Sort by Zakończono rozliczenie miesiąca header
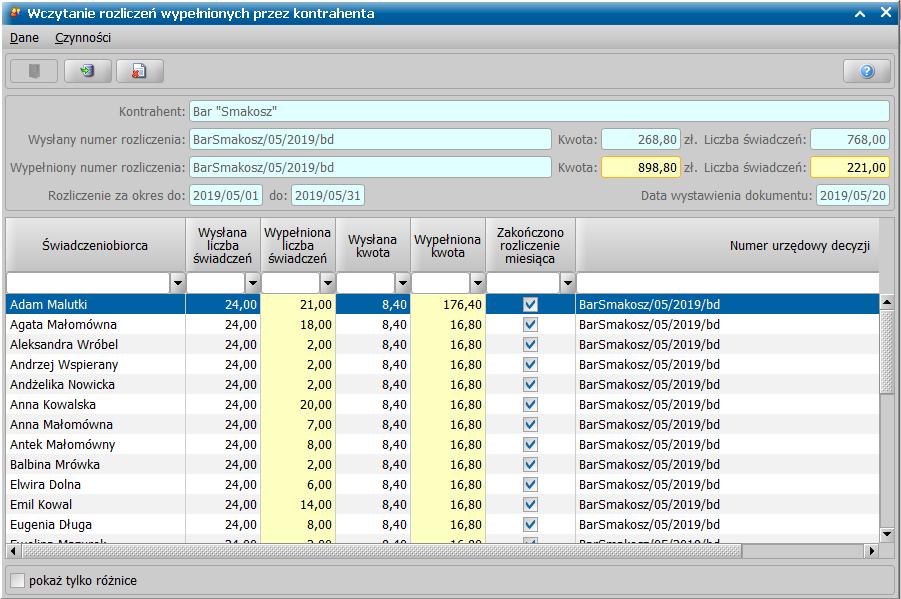The image size is (901, 599). [x=530, y=245]
